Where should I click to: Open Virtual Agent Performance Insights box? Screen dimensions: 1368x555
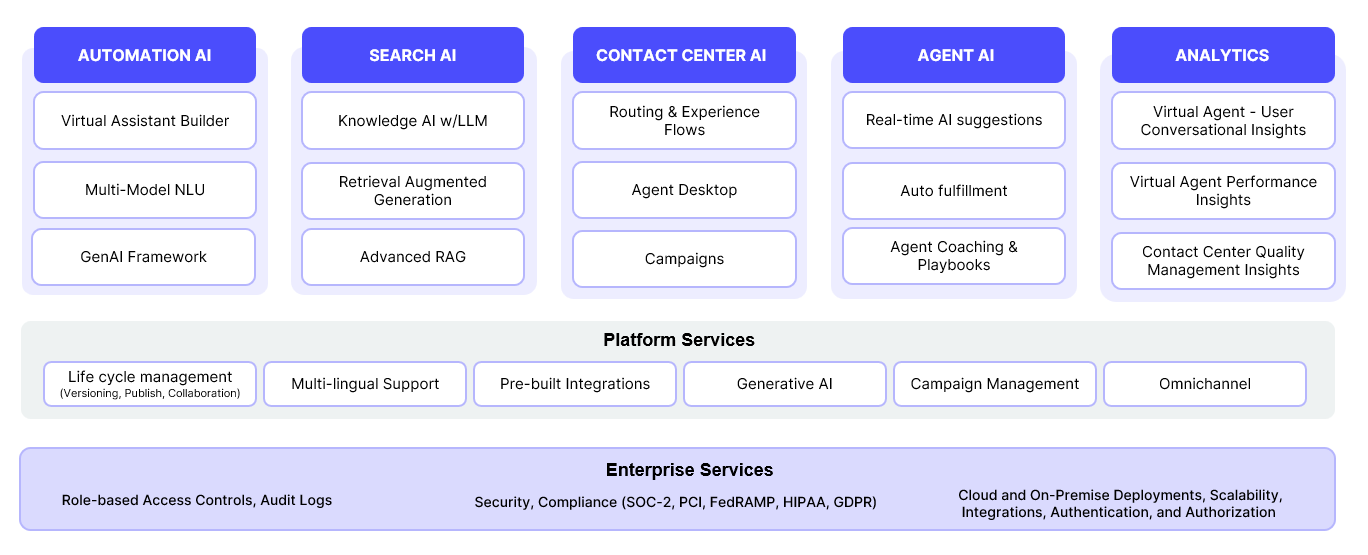point(1223,191)
